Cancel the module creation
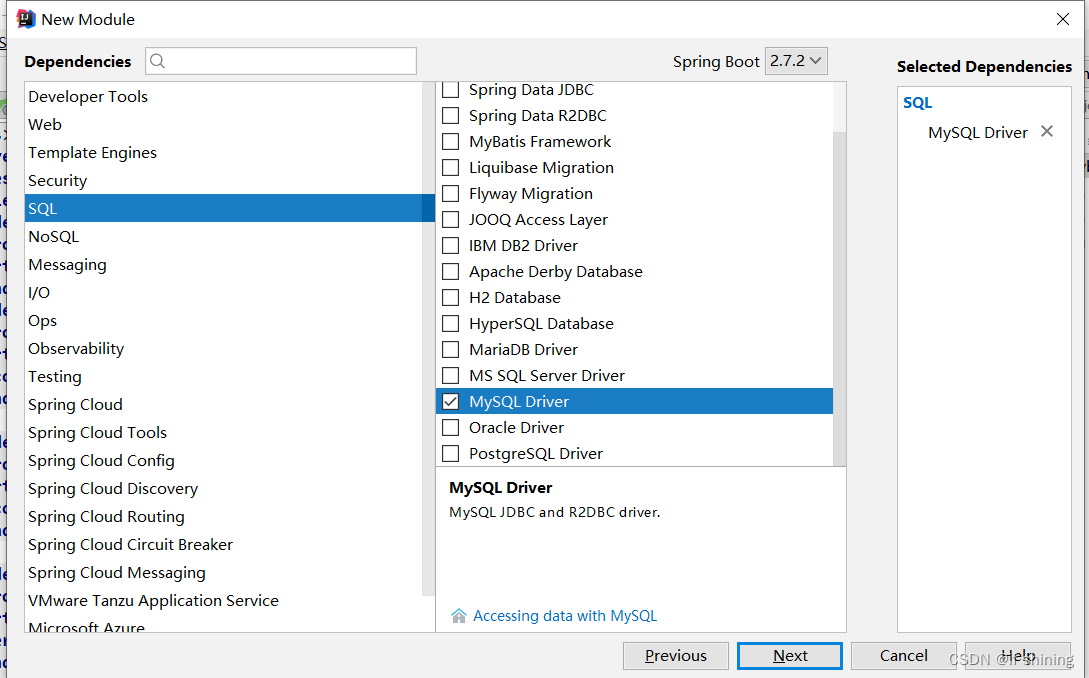 [x=903, y=656]
